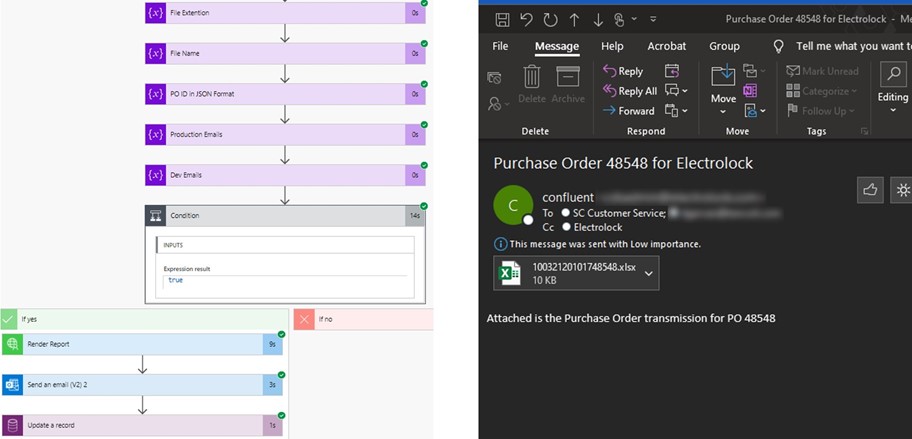Open the IM reply chat-bubble dropdown
This screenshot has height=439, width=912.
[676, 91]
